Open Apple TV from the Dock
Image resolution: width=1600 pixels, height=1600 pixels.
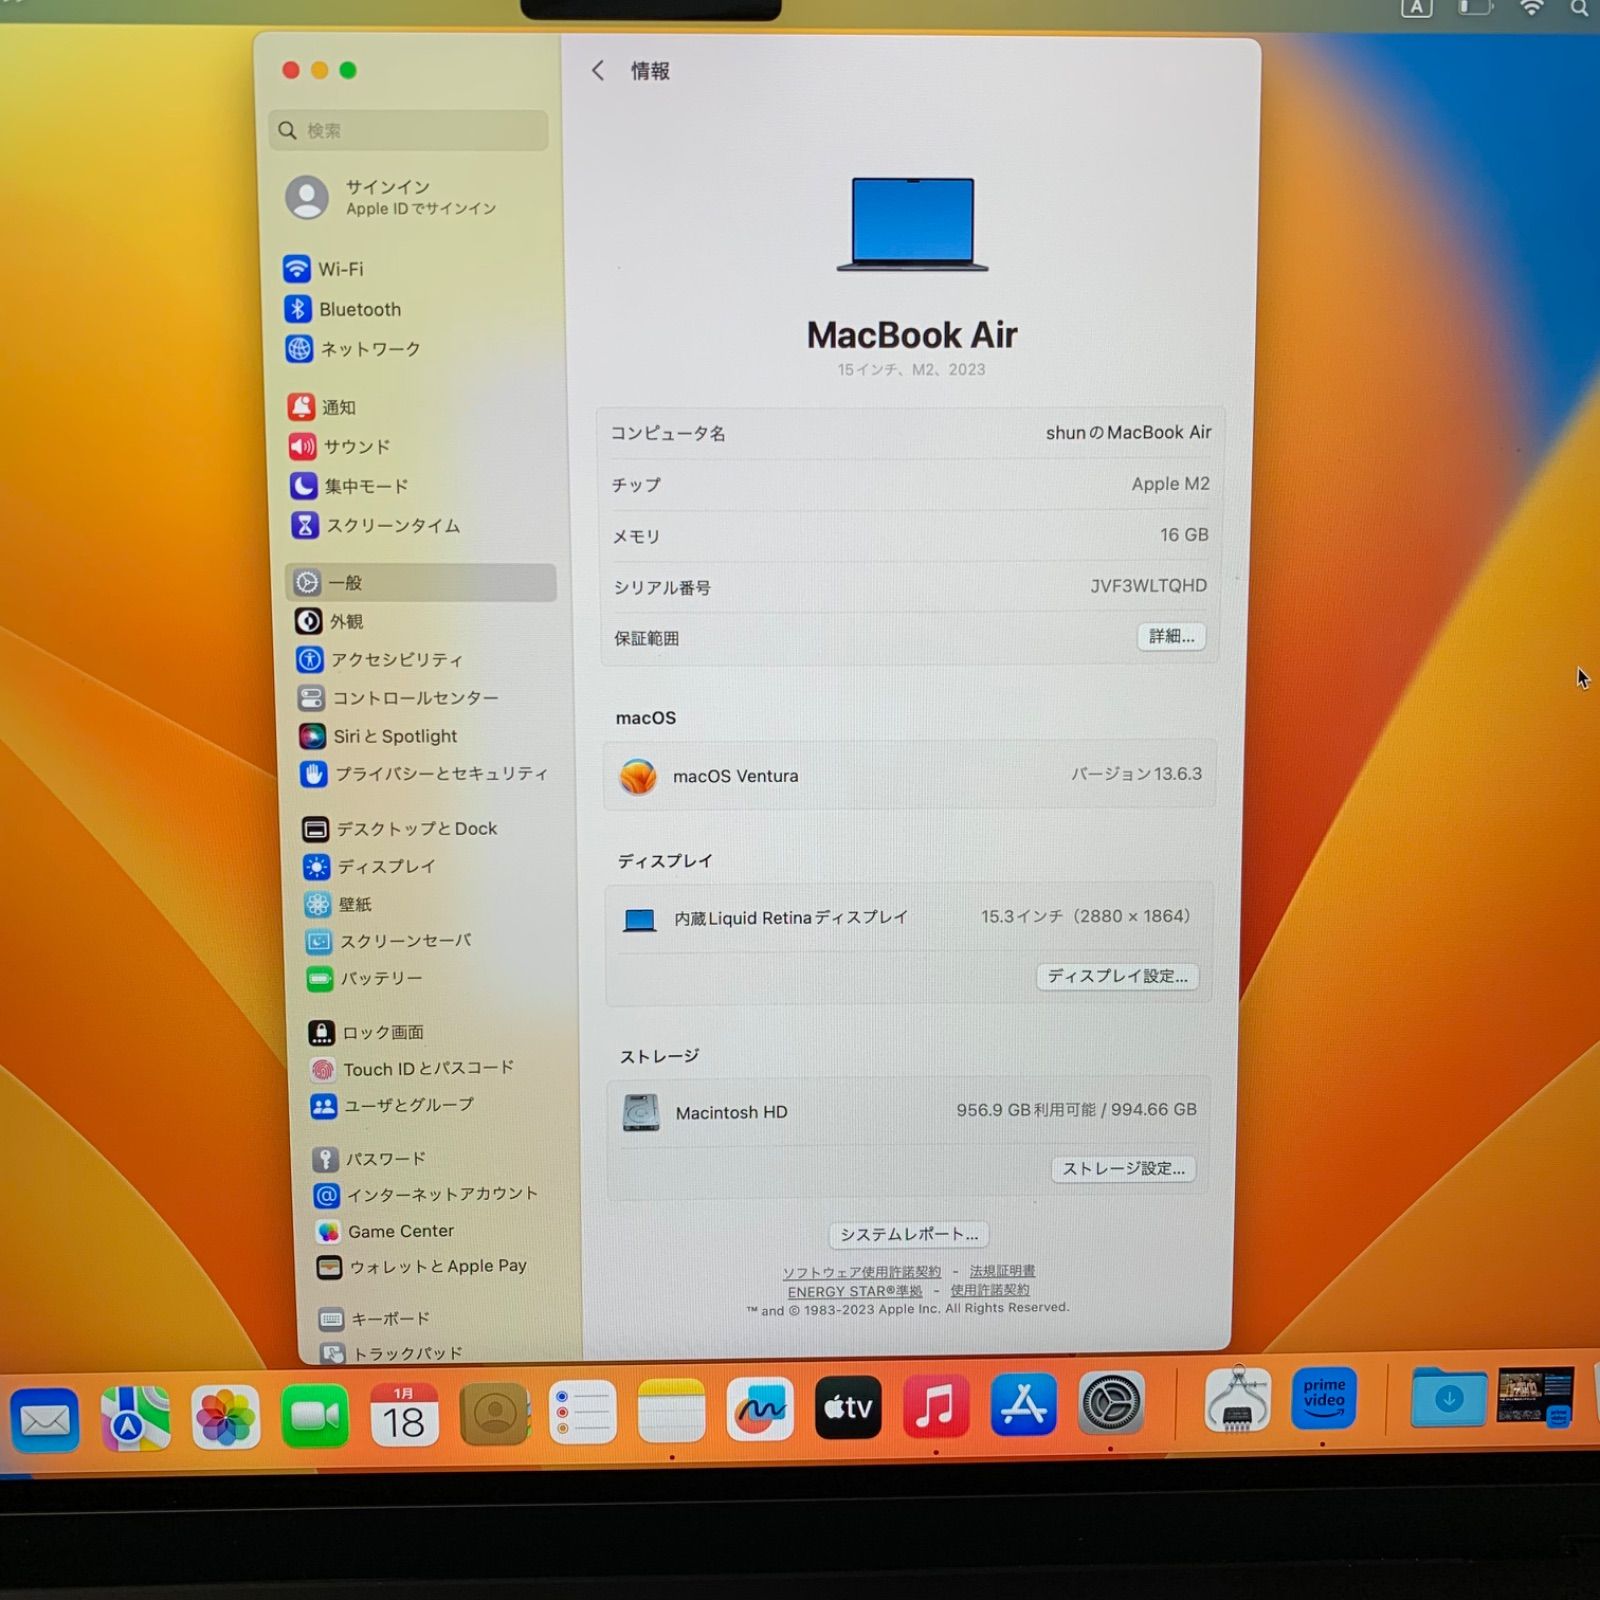click(x=848, y=1406)
